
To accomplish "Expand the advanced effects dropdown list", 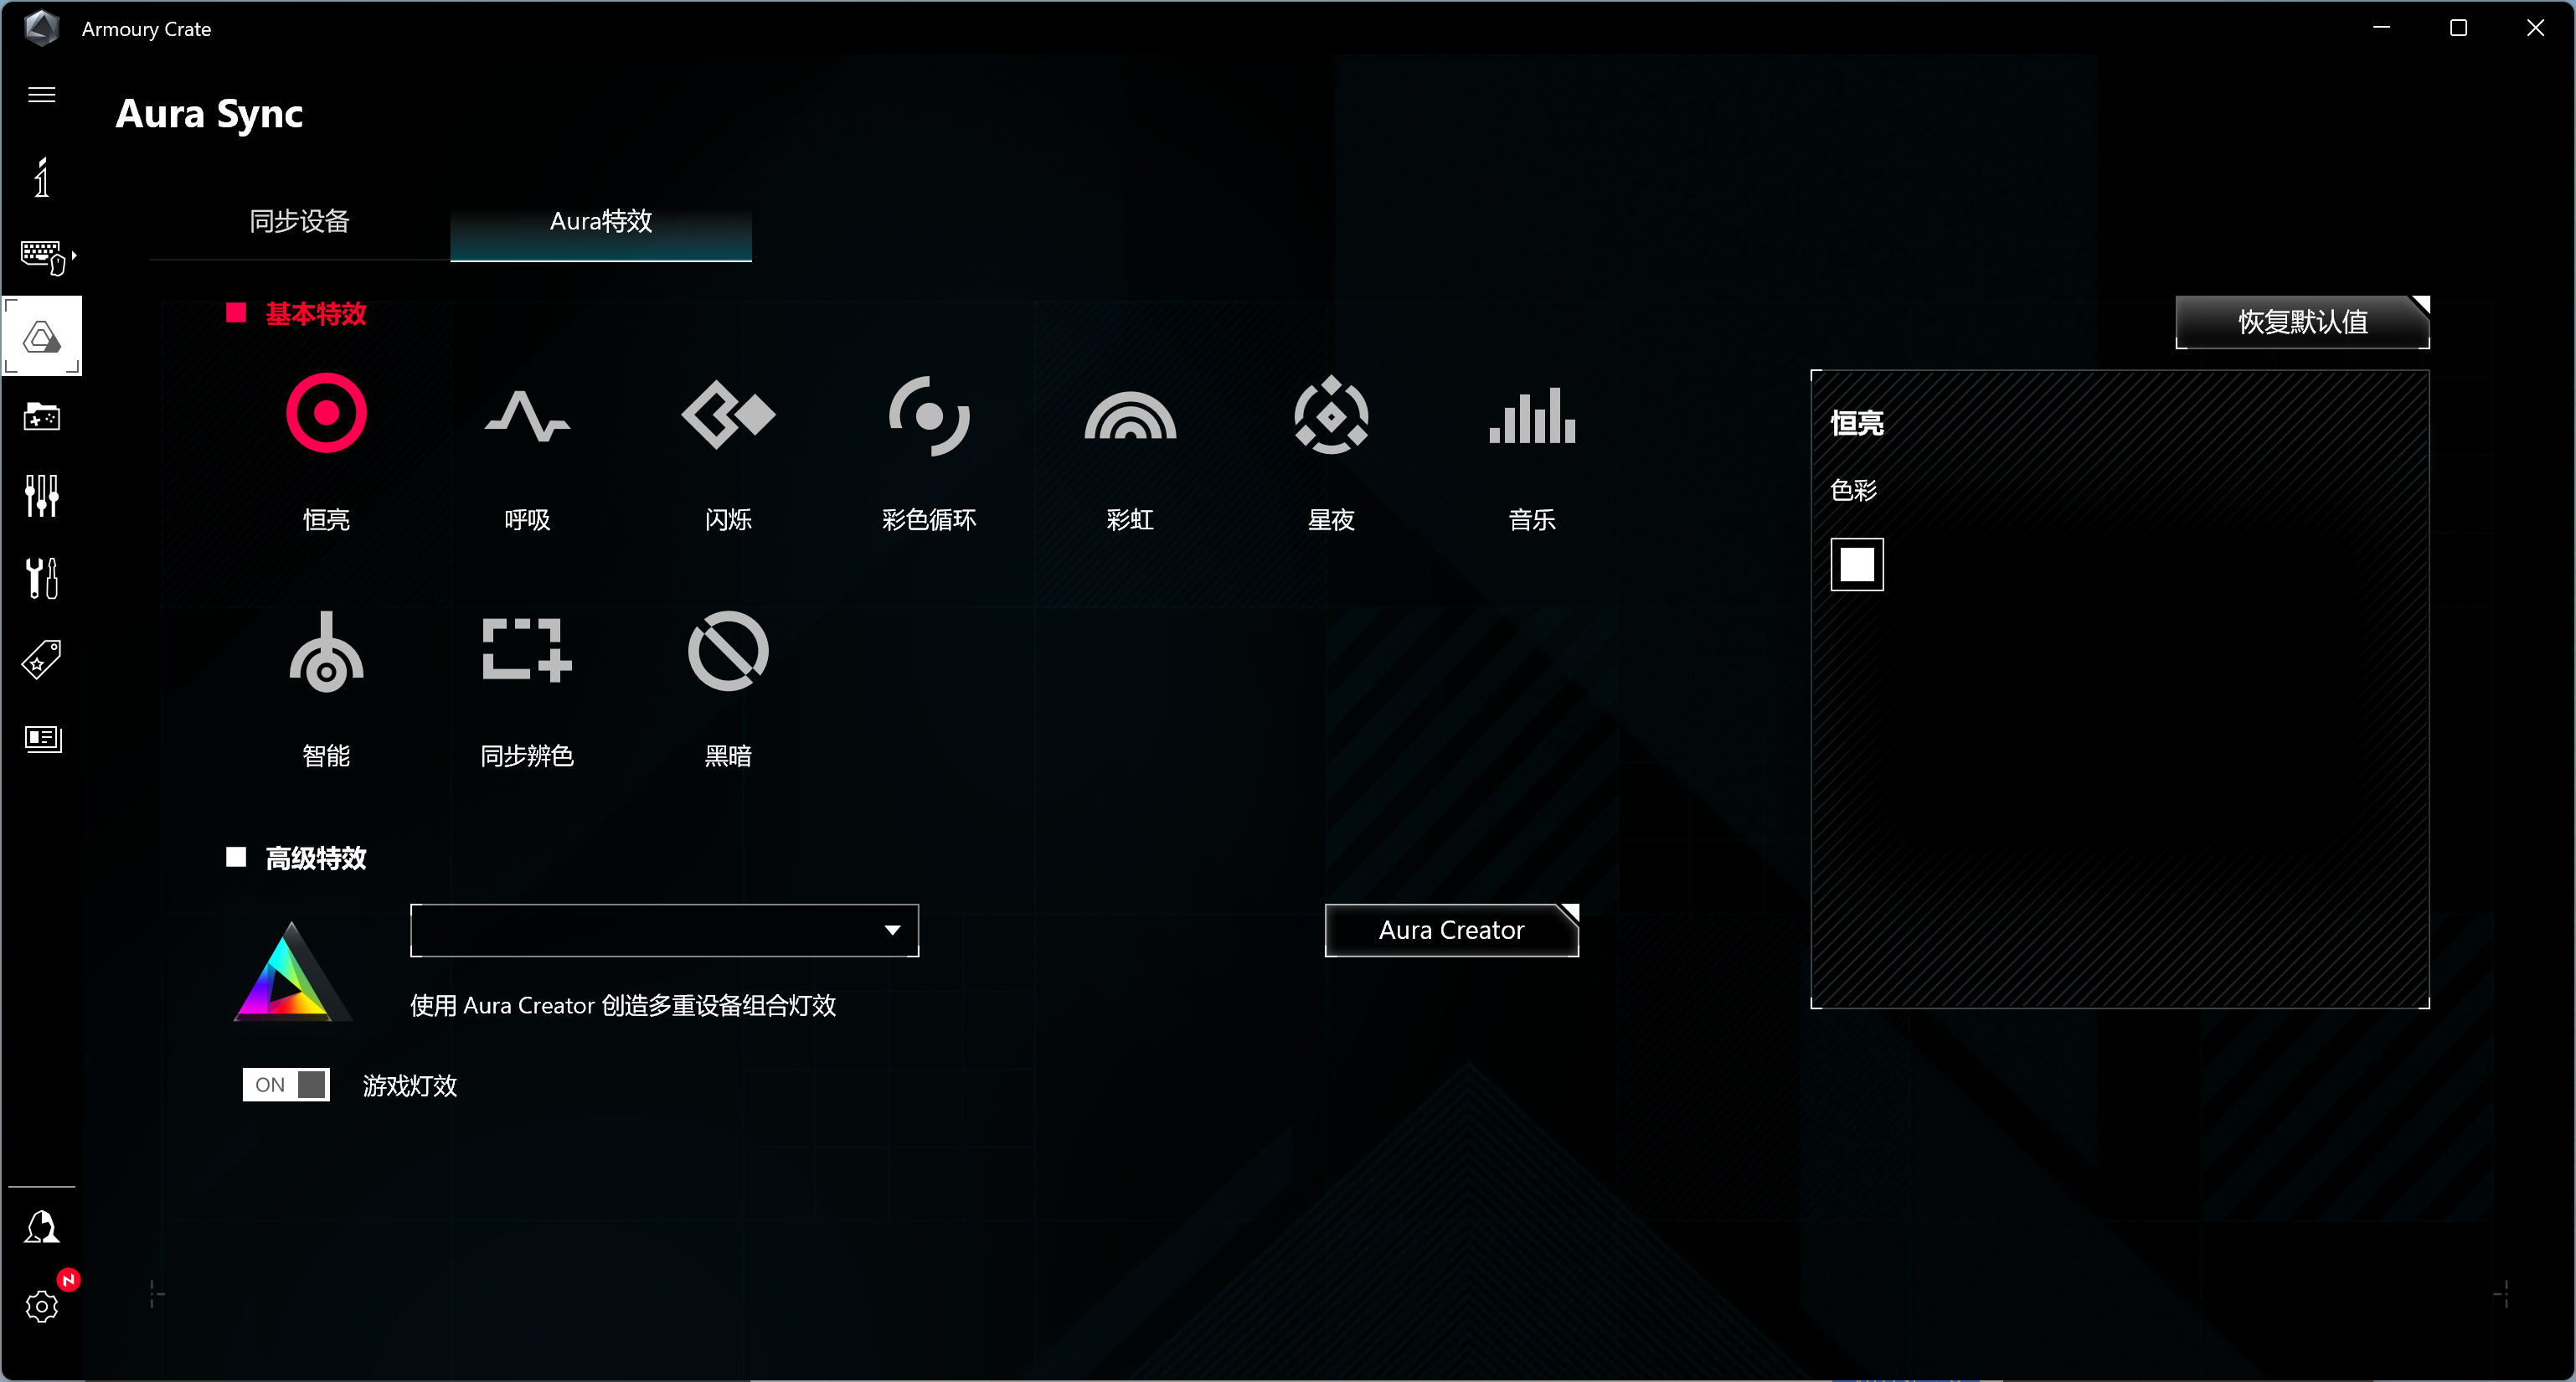I will tap(664, 930).
